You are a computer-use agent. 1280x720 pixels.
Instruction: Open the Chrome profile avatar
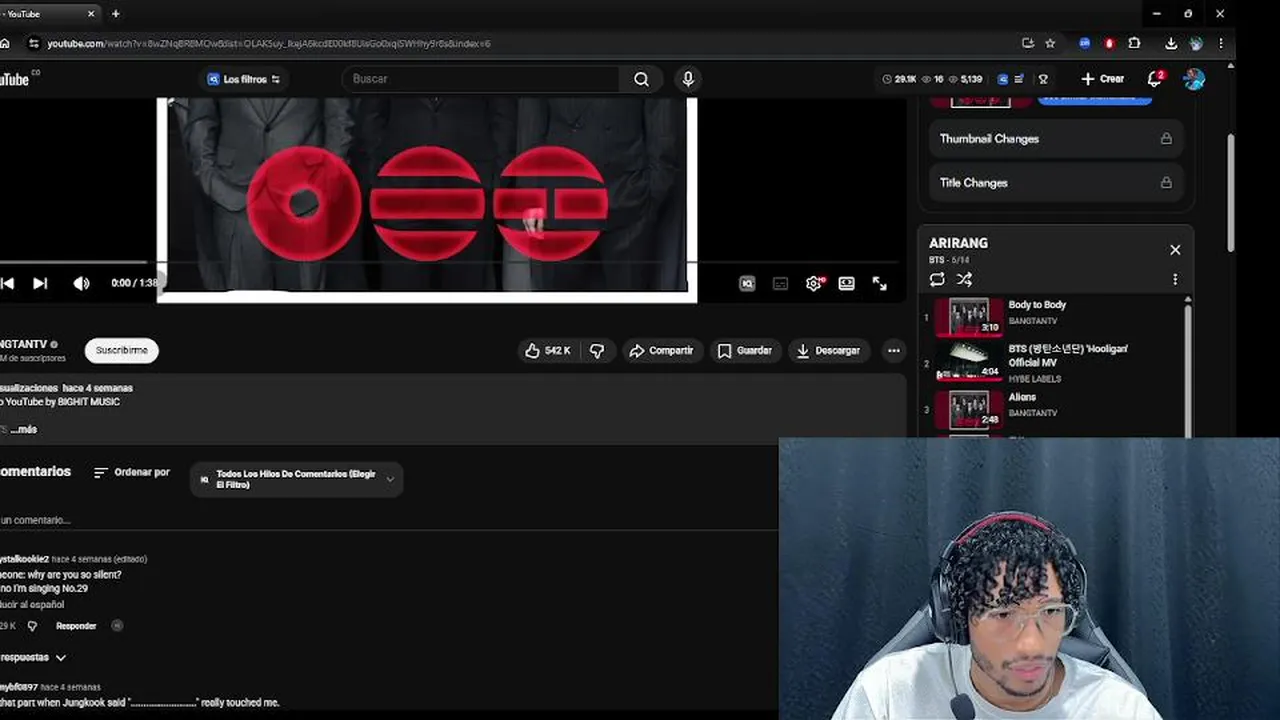point(1196,43)
